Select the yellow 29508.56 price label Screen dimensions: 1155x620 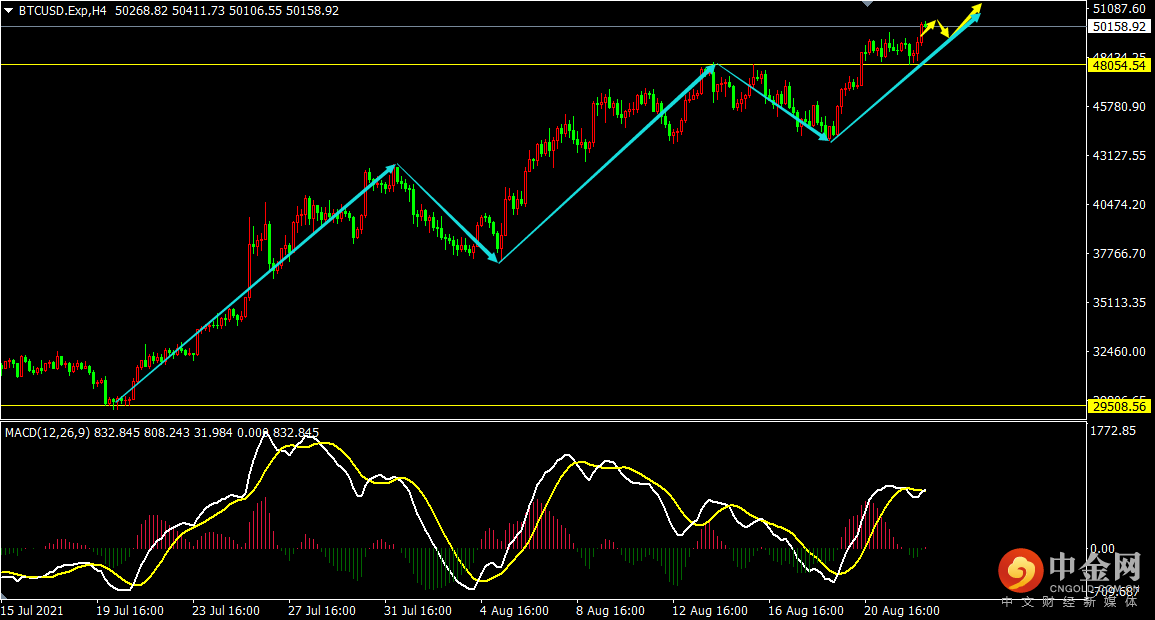[x=1119, y=406]
